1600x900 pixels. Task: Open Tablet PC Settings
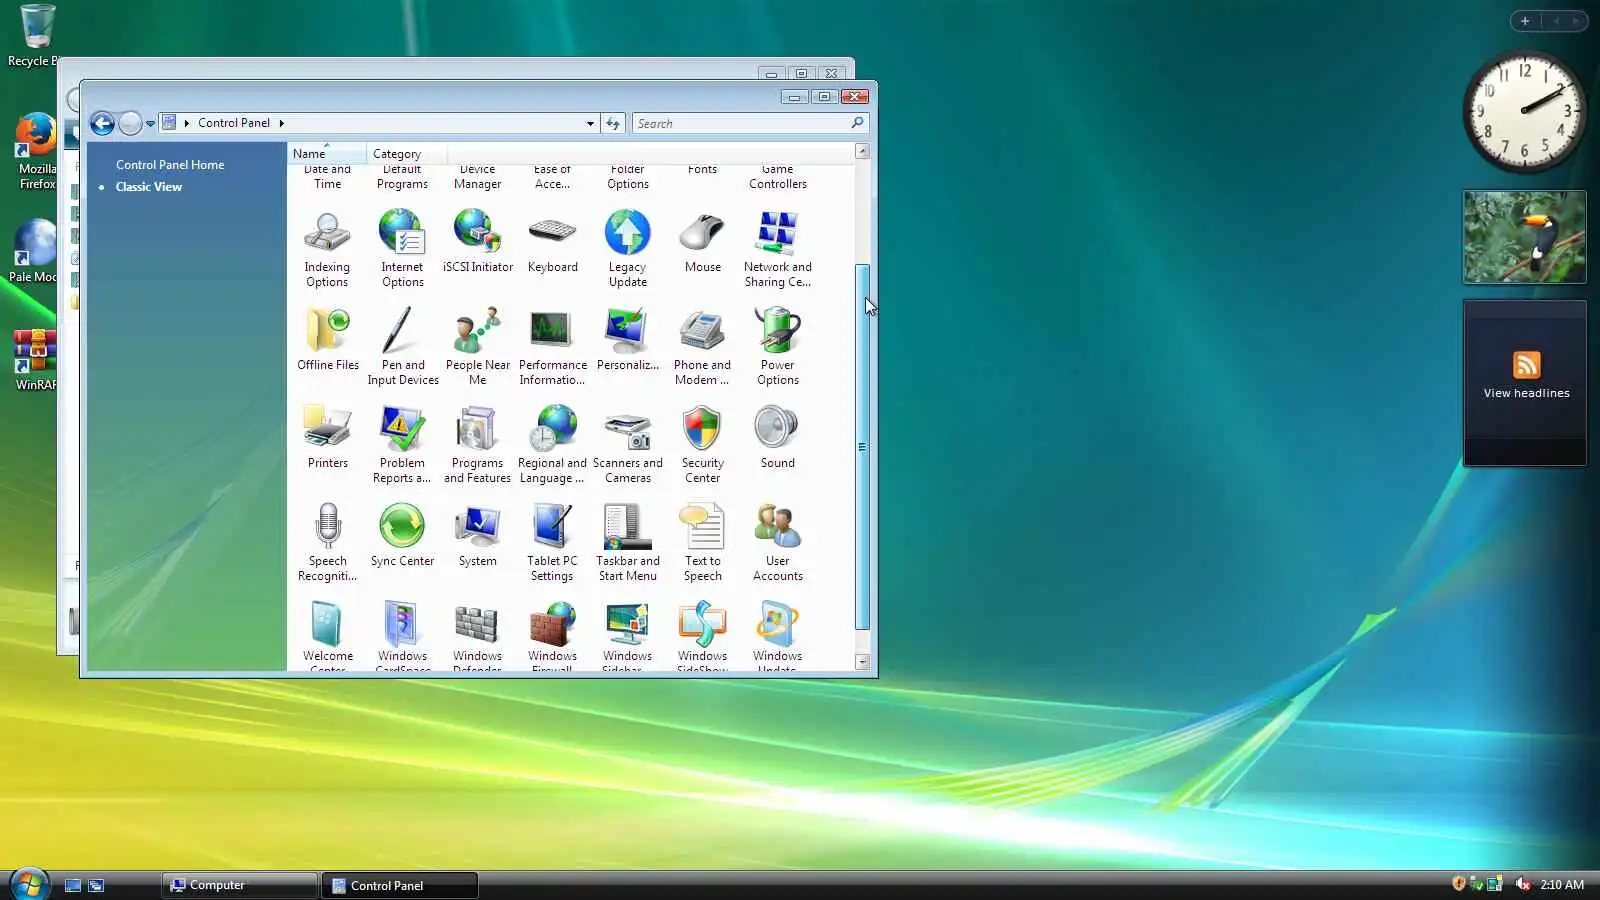553,544
